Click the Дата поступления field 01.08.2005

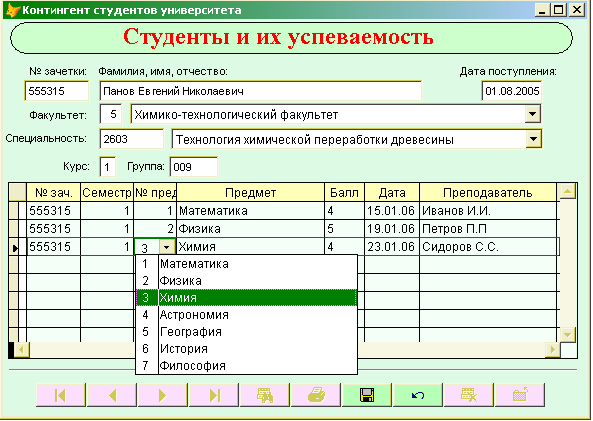(512, 91)
